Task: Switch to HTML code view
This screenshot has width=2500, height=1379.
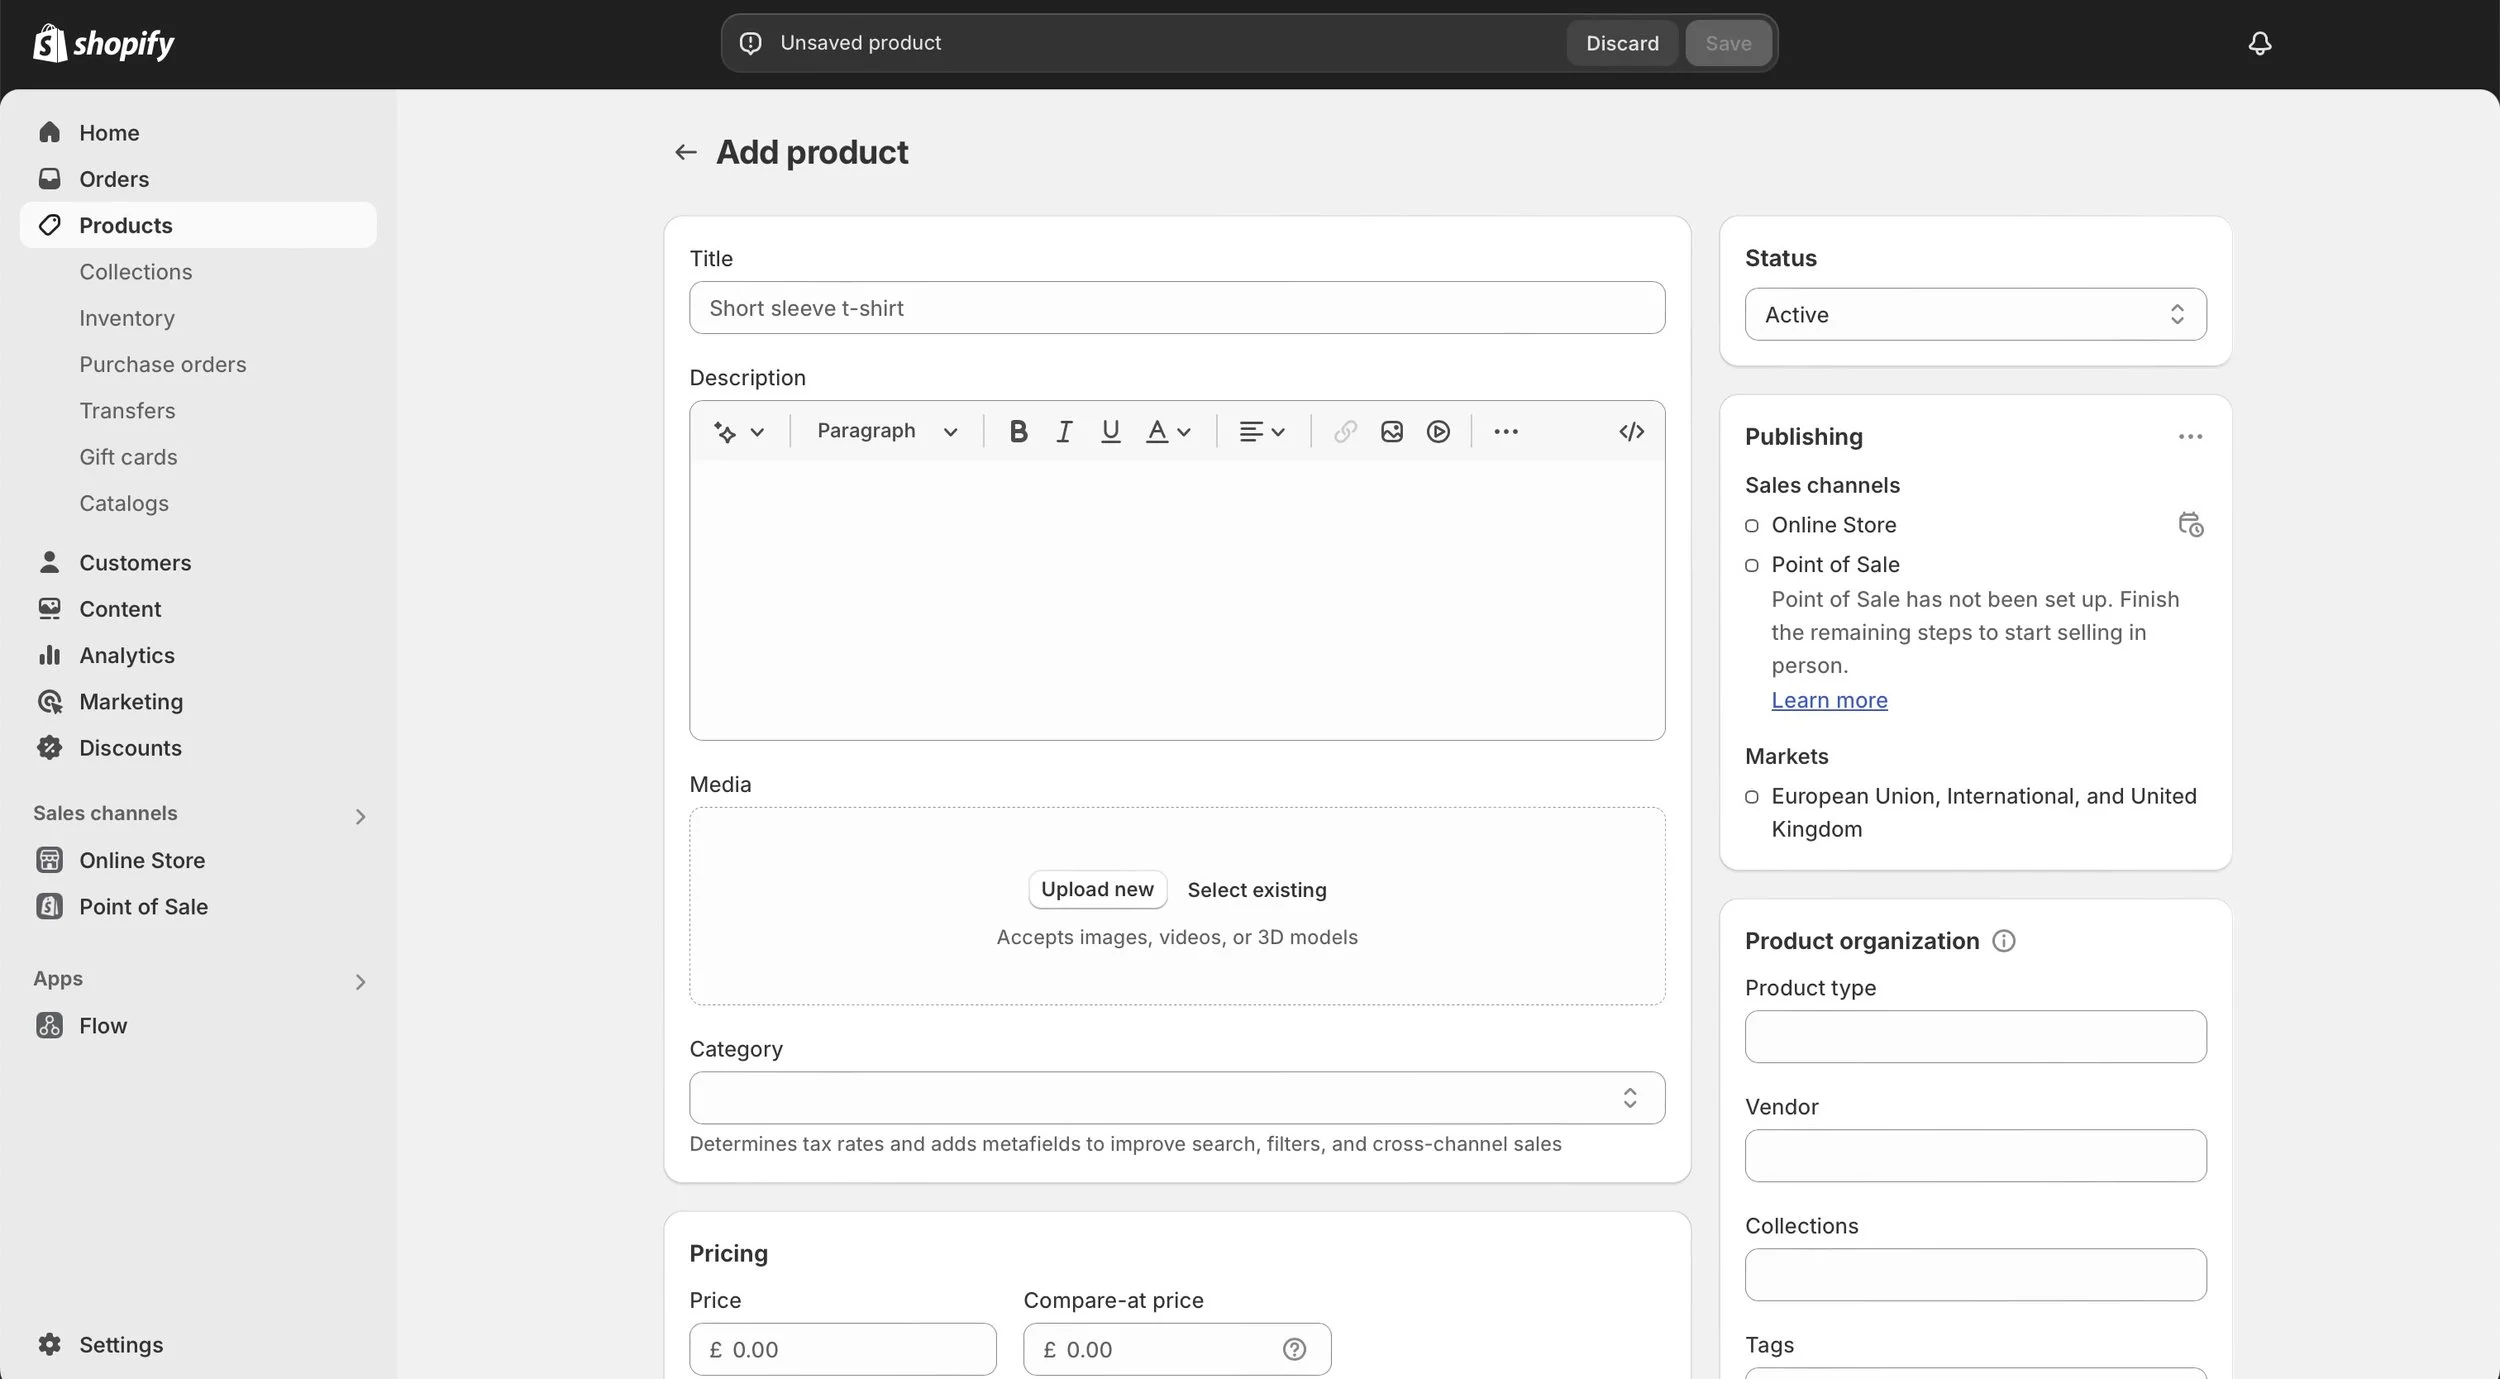Action: coord(1631,431)
